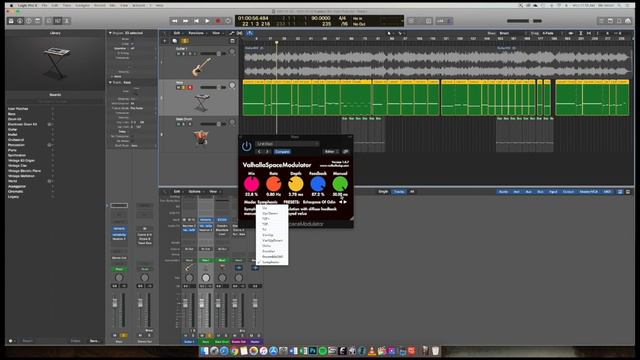Click the Fast Forward transport button
Screen dimensions: 640x360
[186, 21]
